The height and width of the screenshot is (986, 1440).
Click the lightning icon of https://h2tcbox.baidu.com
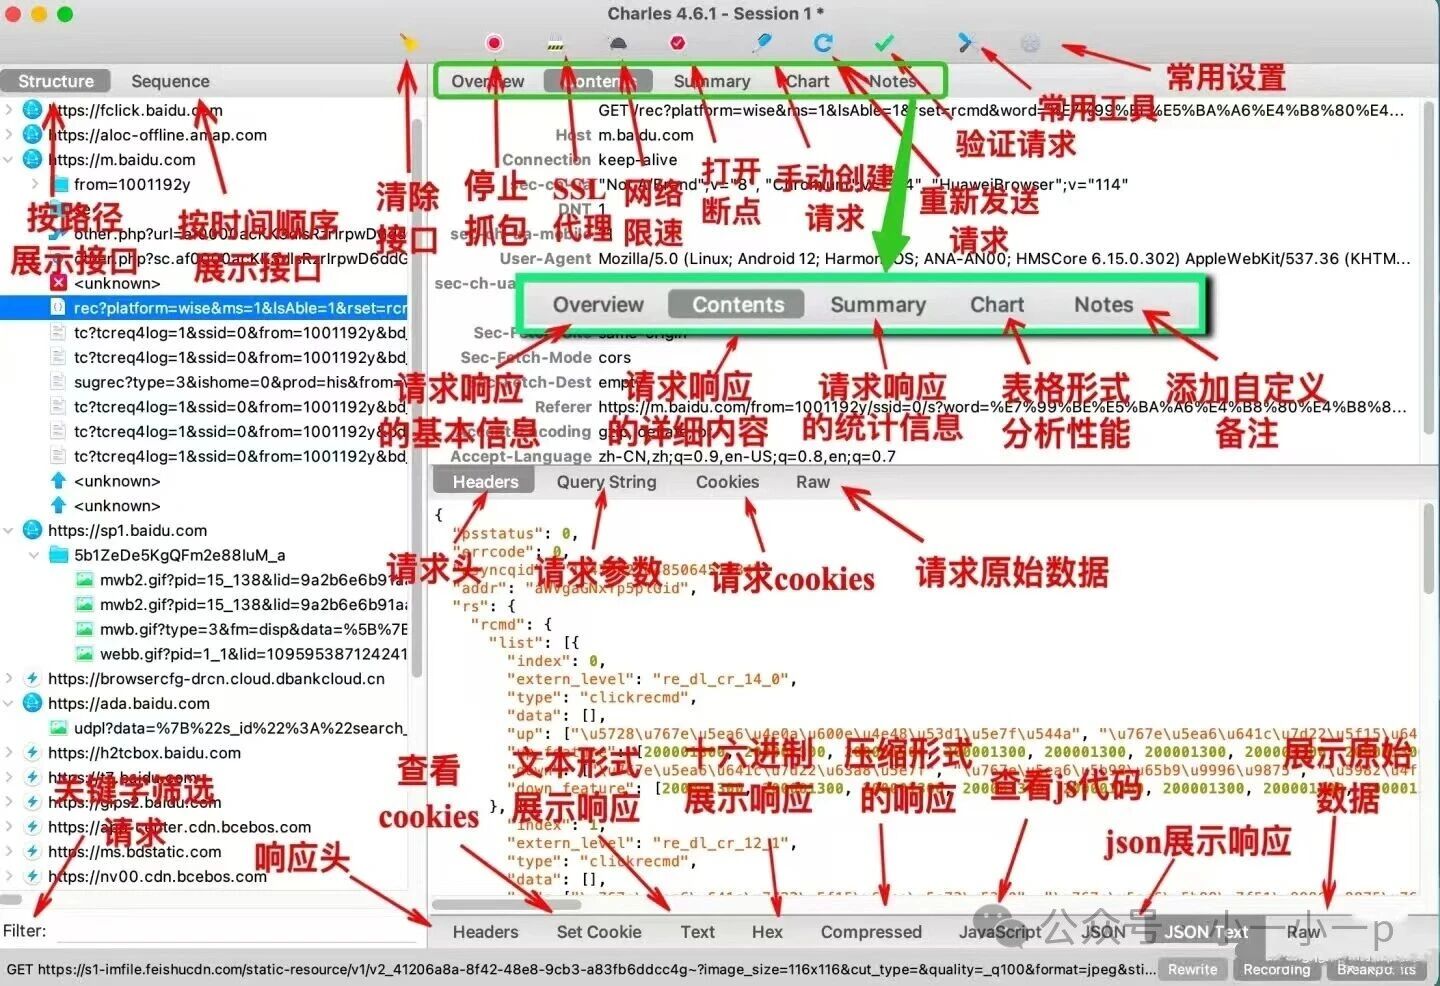[x=32, y=753]
